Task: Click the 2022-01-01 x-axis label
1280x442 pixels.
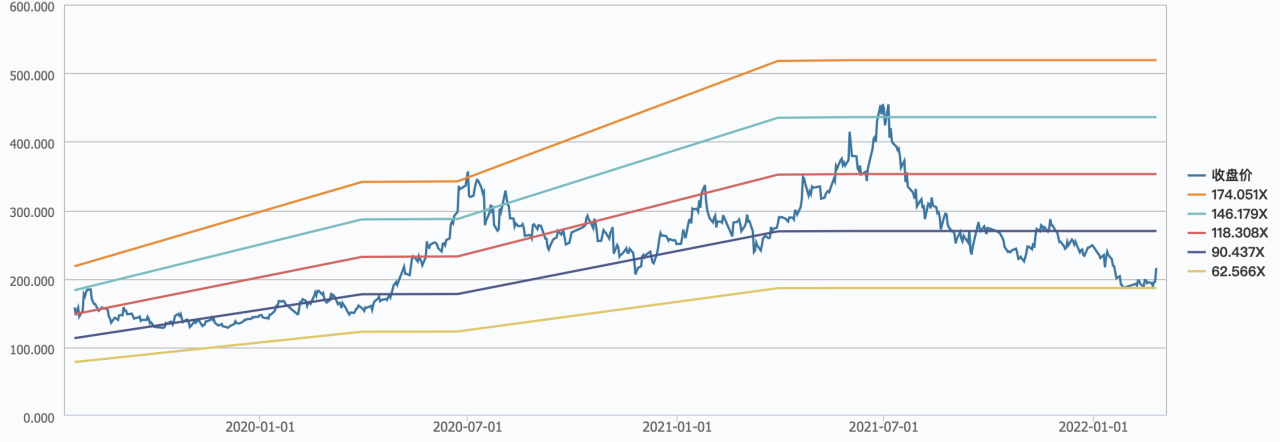Action: point(1093,427)
